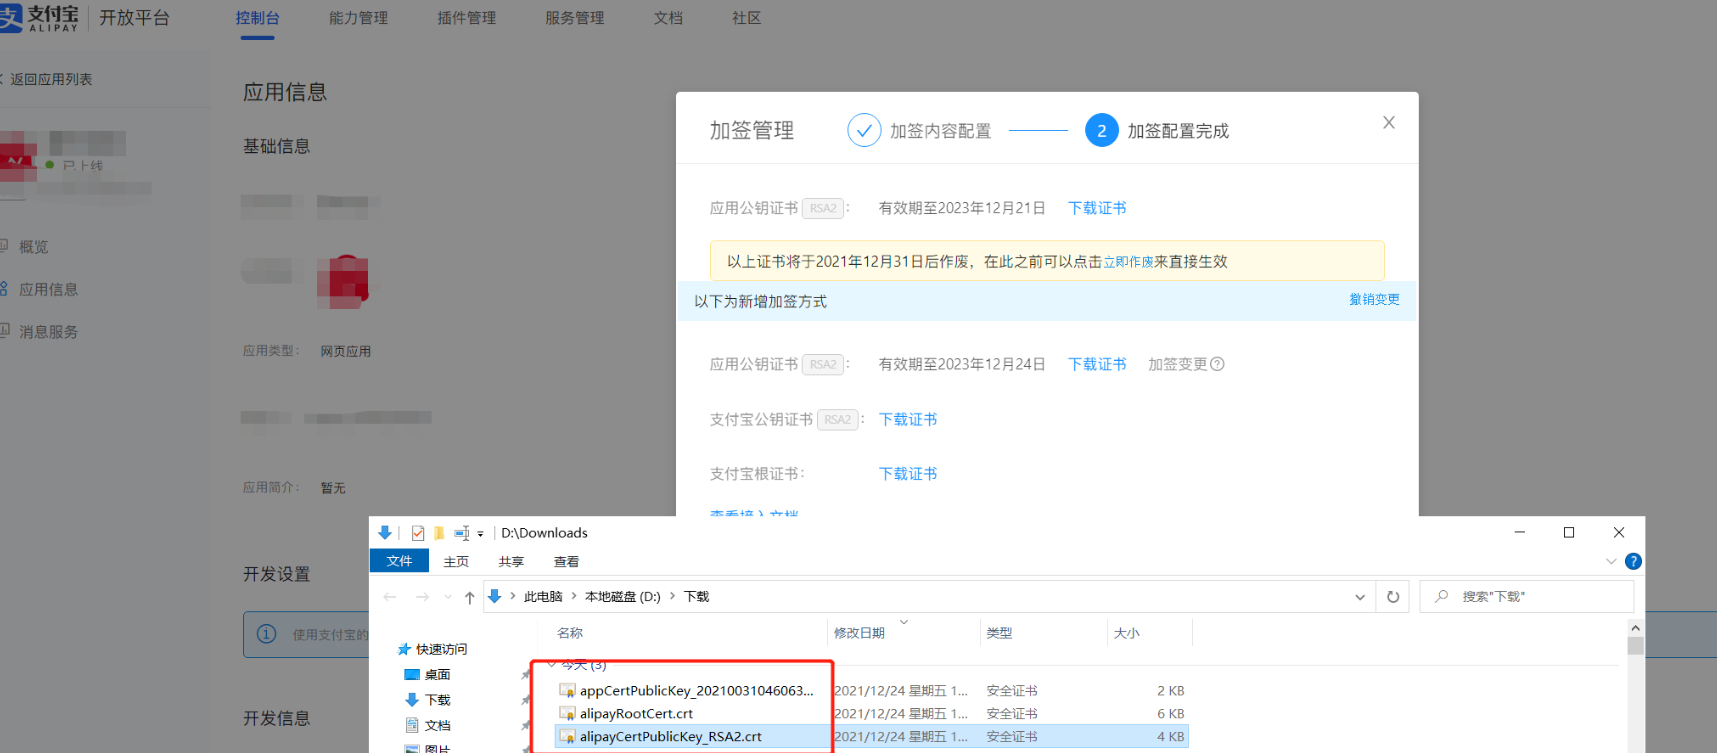Expand the address bar history dropdown
Viewport: 1717px width, 753px height.
click(1359, 597)
